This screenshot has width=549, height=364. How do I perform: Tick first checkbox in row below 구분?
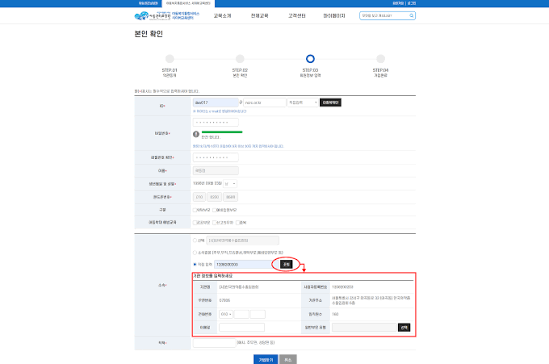pos(195,223)
